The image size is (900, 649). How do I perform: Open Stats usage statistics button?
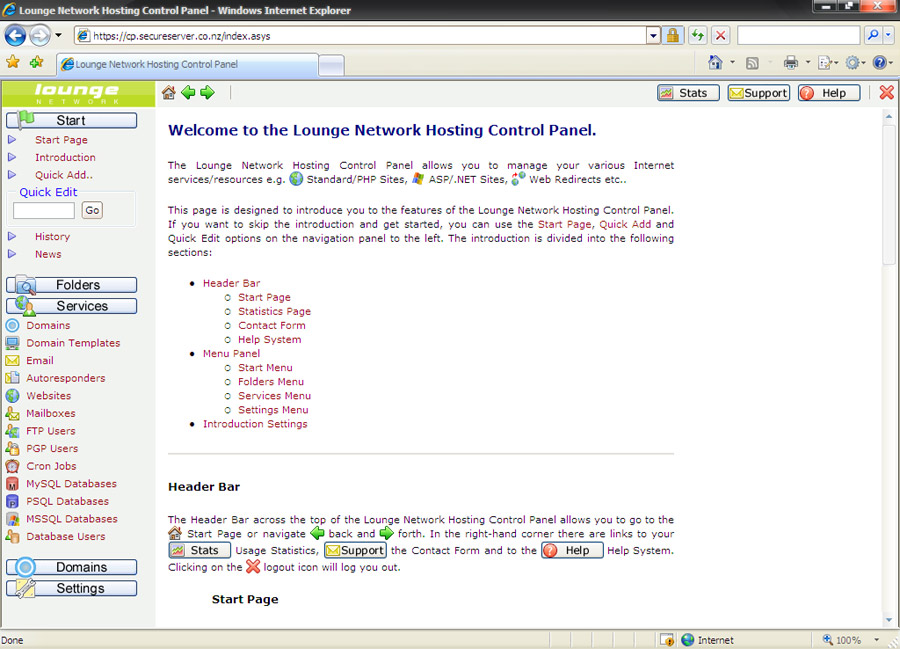pos(688,93)
